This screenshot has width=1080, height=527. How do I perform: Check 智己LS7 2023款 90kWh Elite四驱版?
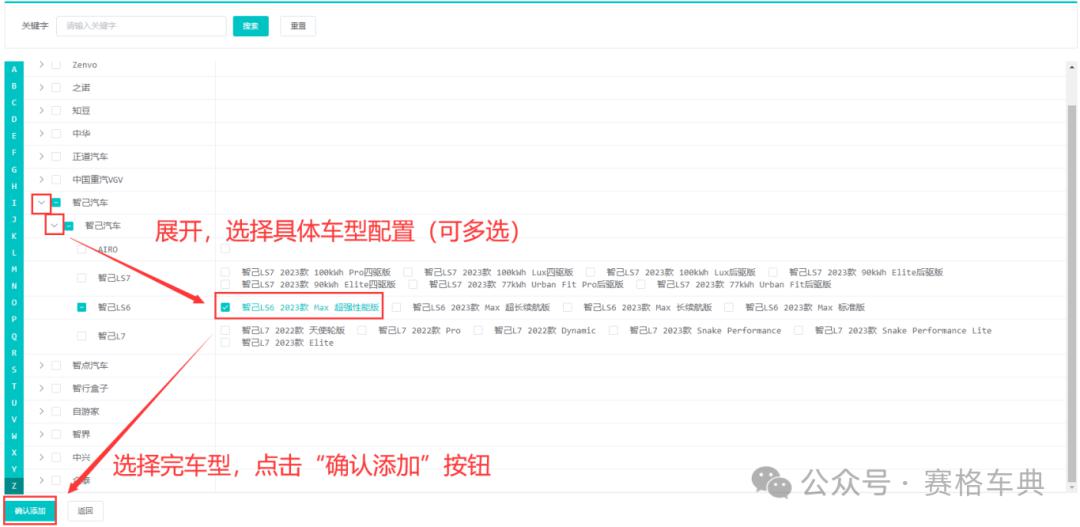225,284
